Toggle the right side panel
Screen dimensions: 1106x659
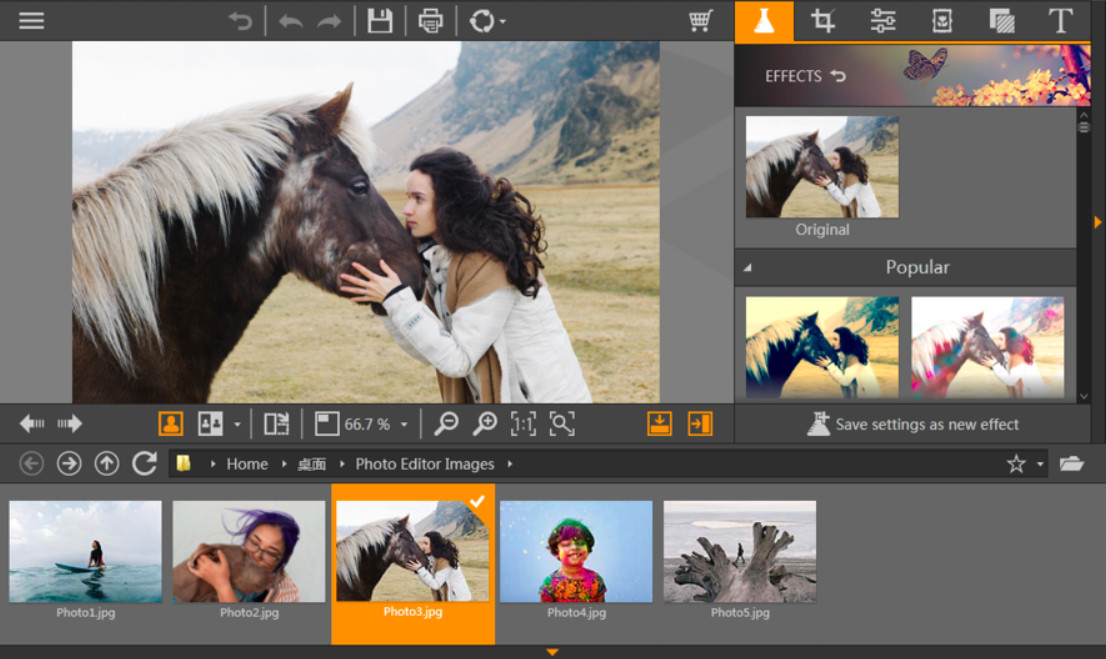click(700, 424)
